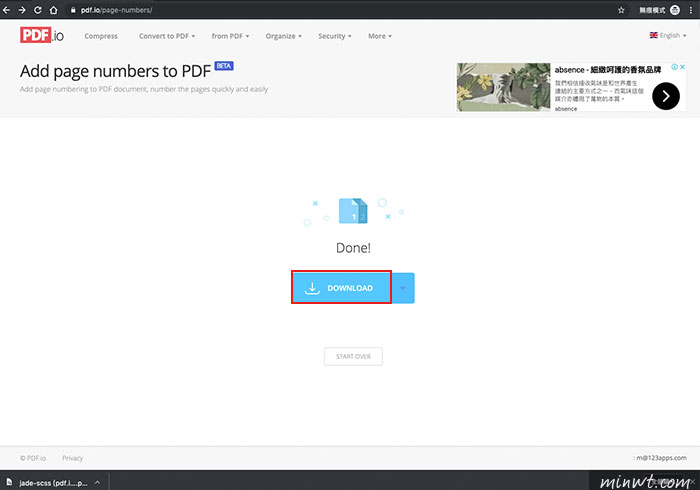This screenshot has width=700, height=490.
Task: Click the ad info icon
Action: pyautogui.click(x=675, y=67)
